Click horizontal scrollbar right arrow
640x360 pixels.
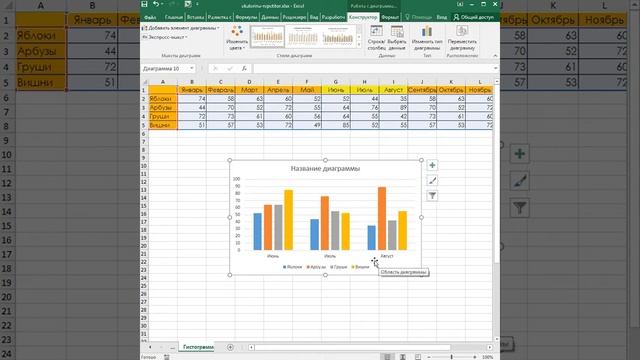click(x=489, y=347)
